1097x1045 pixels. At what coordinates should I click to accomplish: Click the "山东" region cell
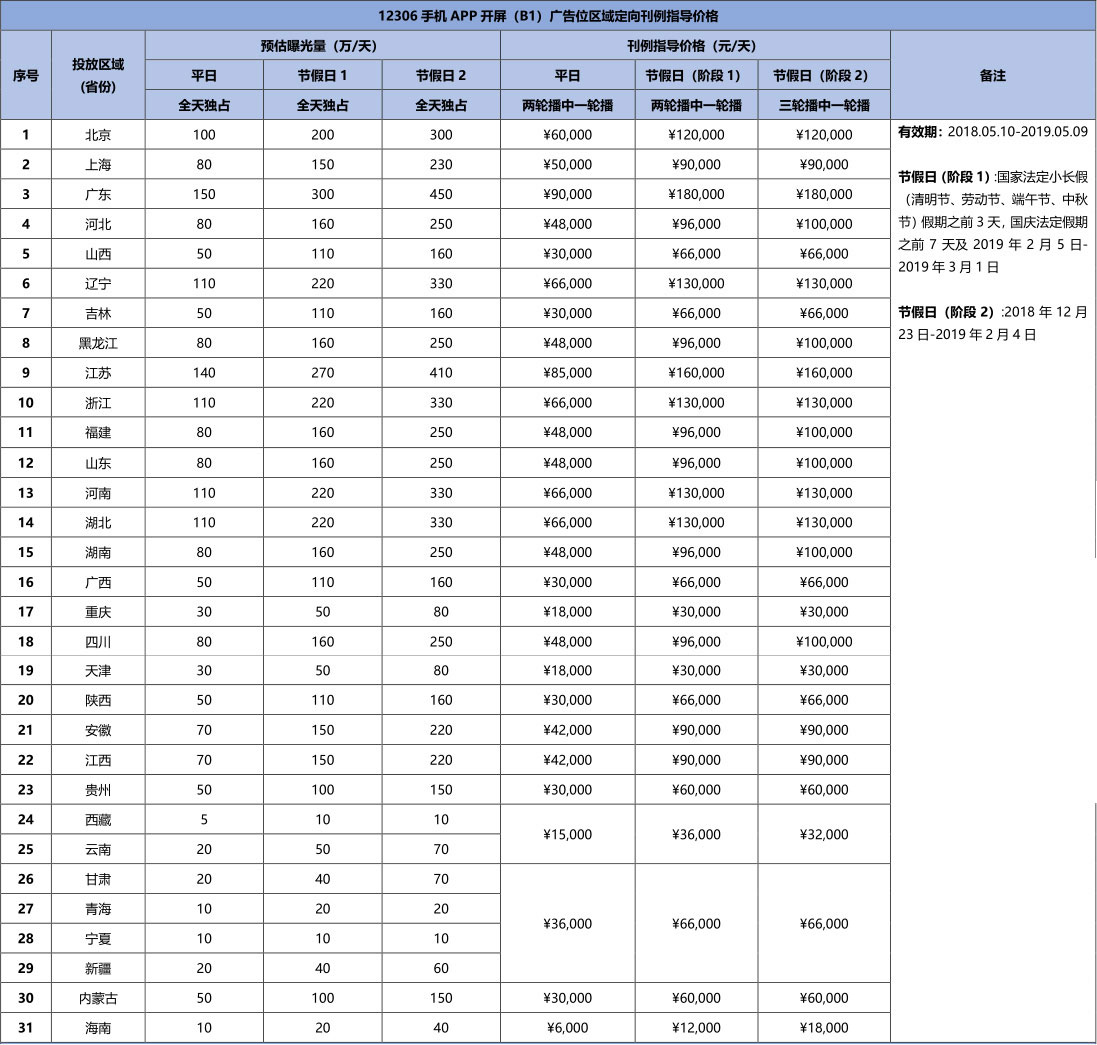(x=98, y=462)
